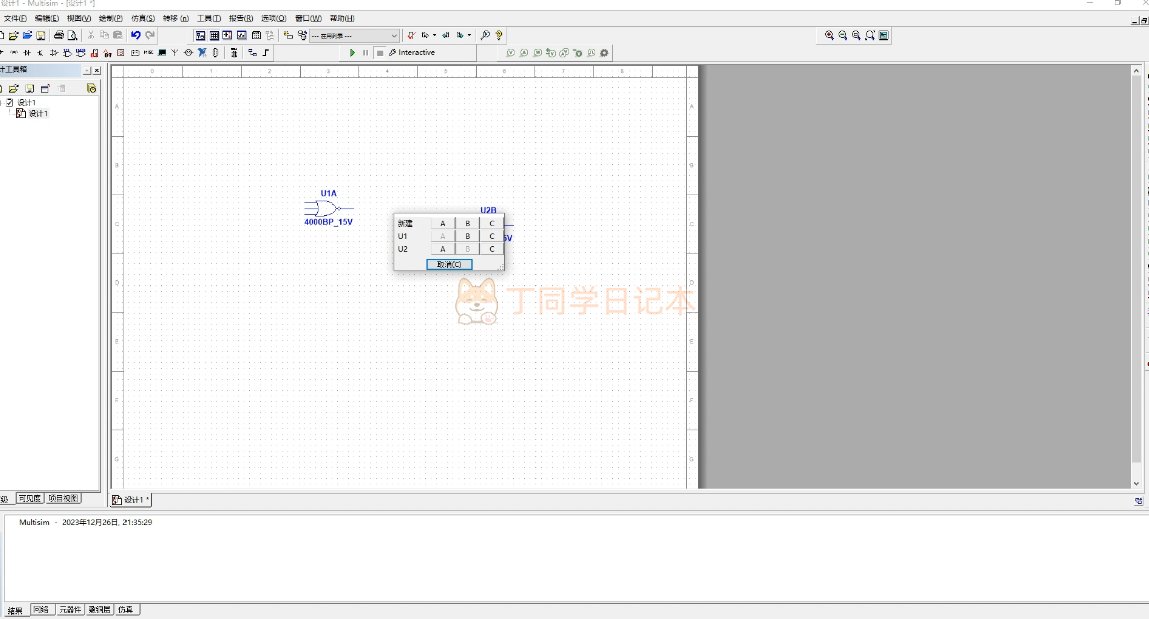The image size is (1149, 619).
Task: Open the in-use list dropdown
Action: pyautogui.click(x=393, y=35)
